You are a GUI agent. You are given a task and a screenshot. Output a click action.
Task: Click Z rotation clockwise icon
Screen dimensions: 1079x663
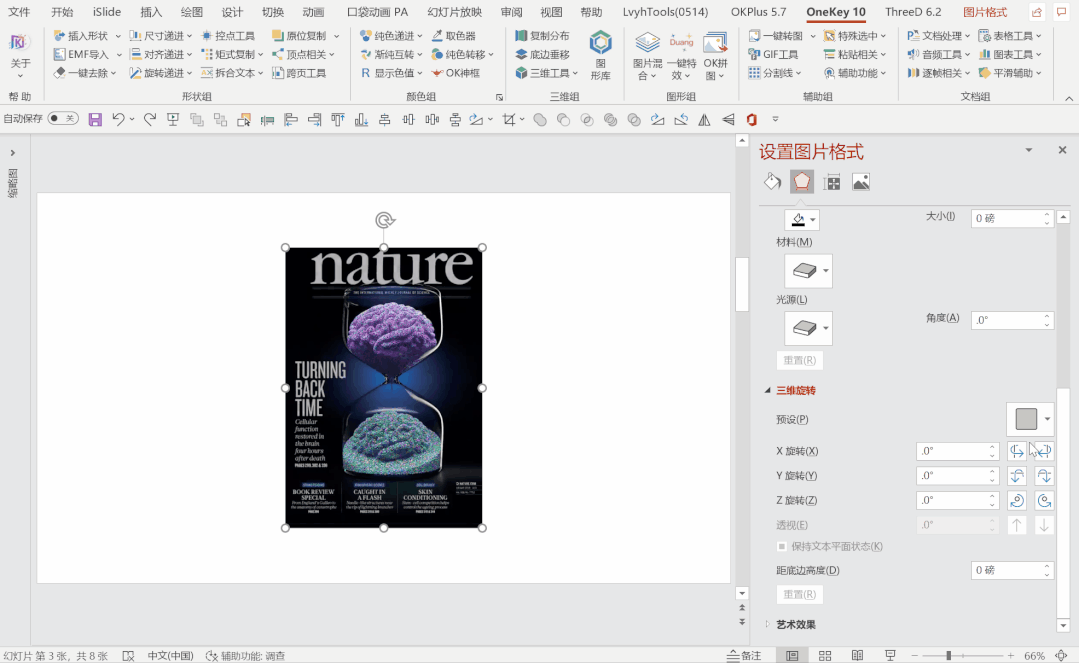click(x=1044, y=501)
